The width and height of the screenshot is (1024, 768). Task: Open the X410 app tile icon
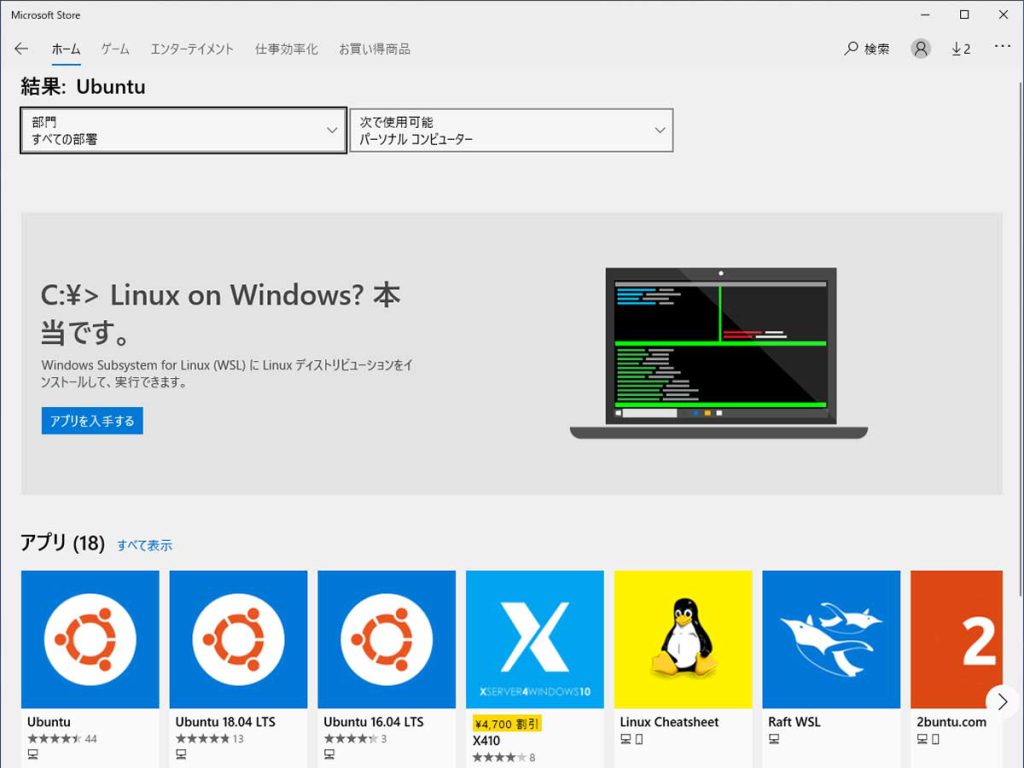(535, 639)
